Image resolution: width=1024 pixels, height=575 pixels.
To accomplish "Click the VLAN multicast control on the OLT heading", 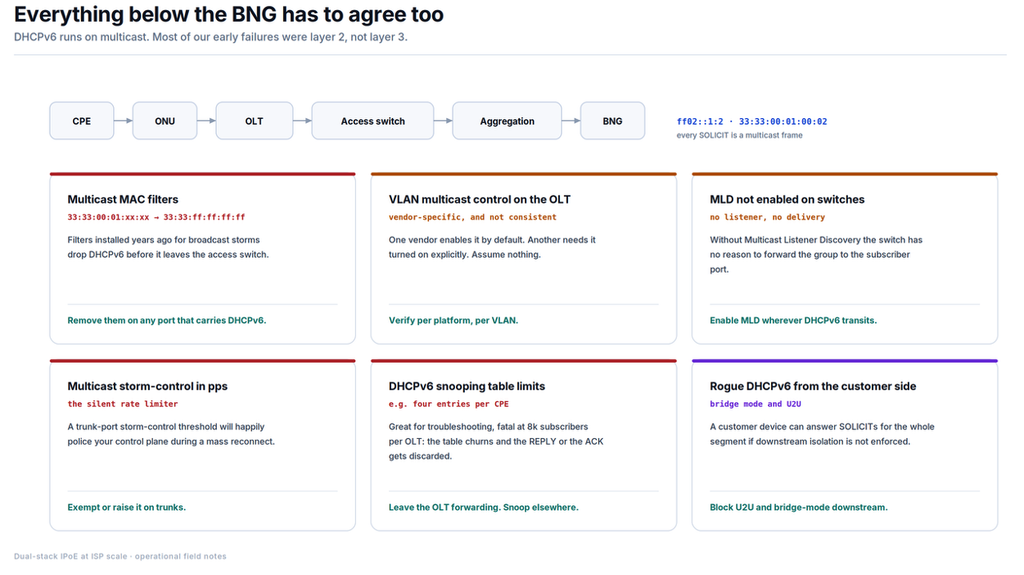I will coord(479,199).
